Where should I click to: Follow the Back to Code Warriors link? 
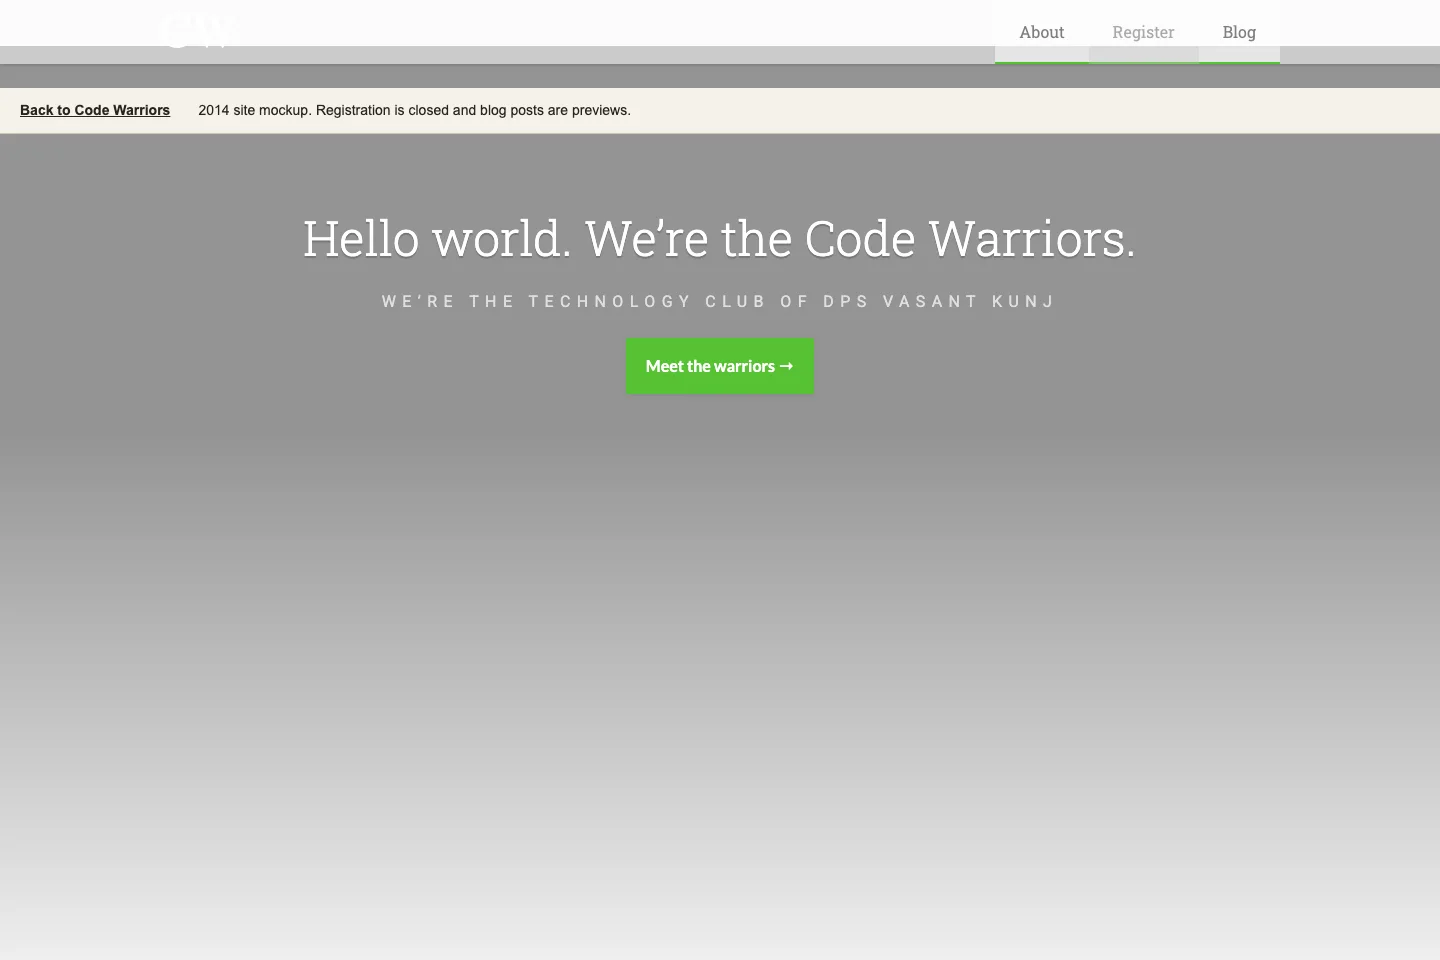point(95,110)
